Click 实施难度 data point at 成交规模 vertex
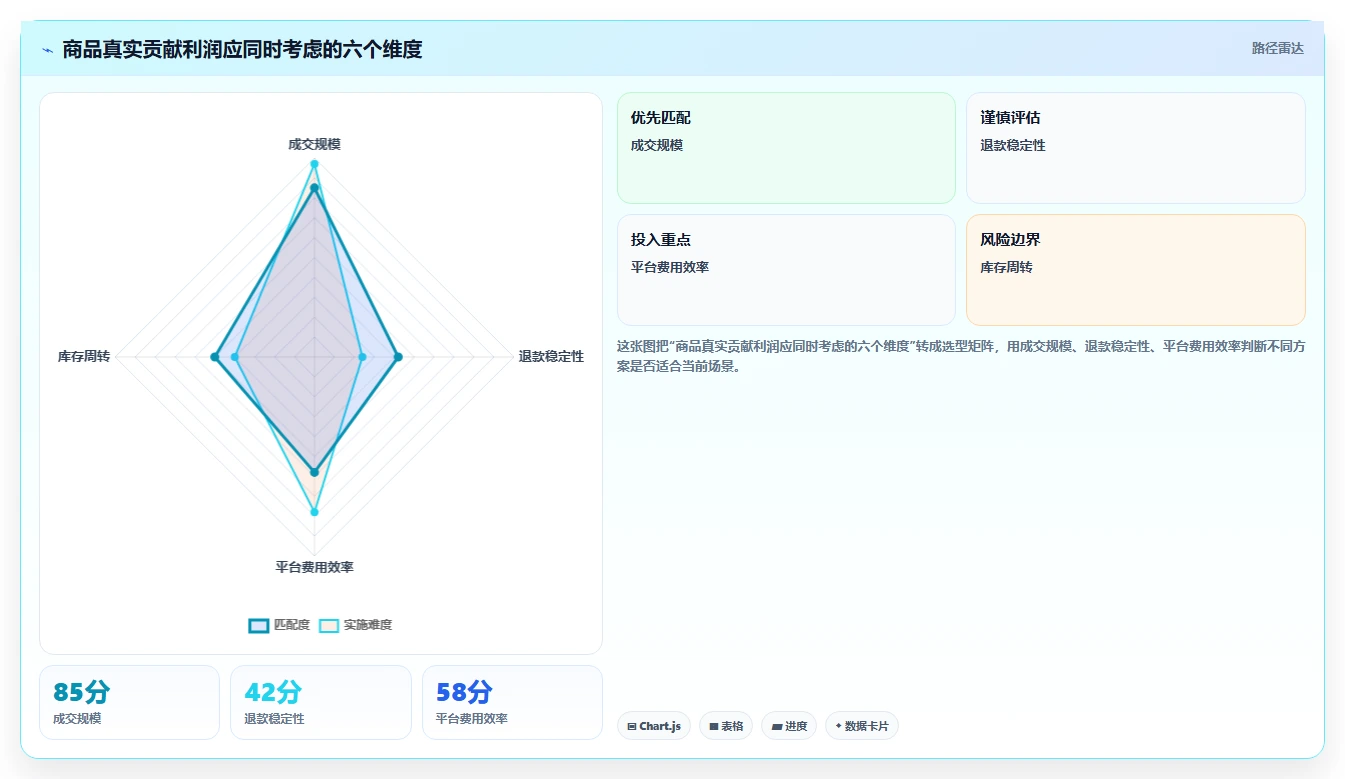The image size is (1345, 779). tap(314, 164)
